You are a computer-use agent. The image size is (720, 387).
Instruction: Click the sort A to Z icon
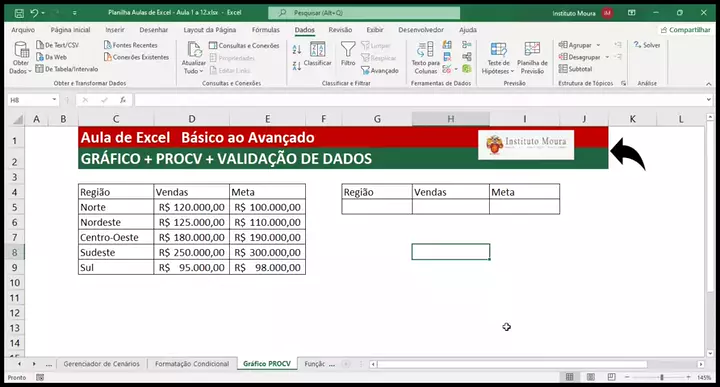point(297,50)
